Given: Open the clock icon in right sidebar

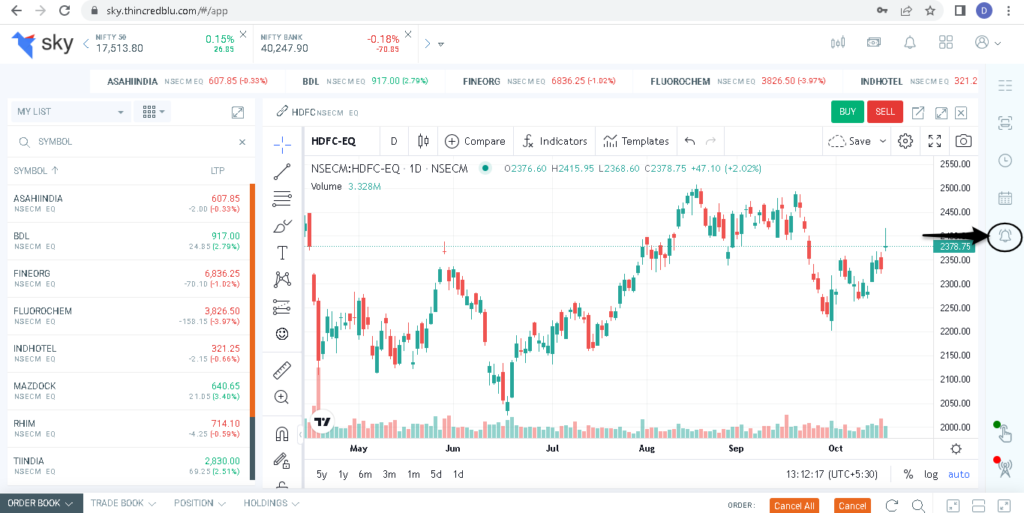Looking at the screenshot, I should pos(1005,161).
